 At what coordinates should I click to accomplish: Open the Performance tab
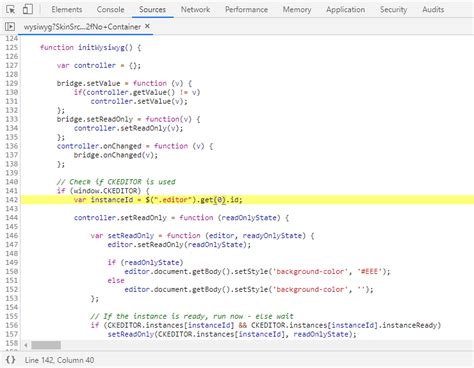click(246, 10)
